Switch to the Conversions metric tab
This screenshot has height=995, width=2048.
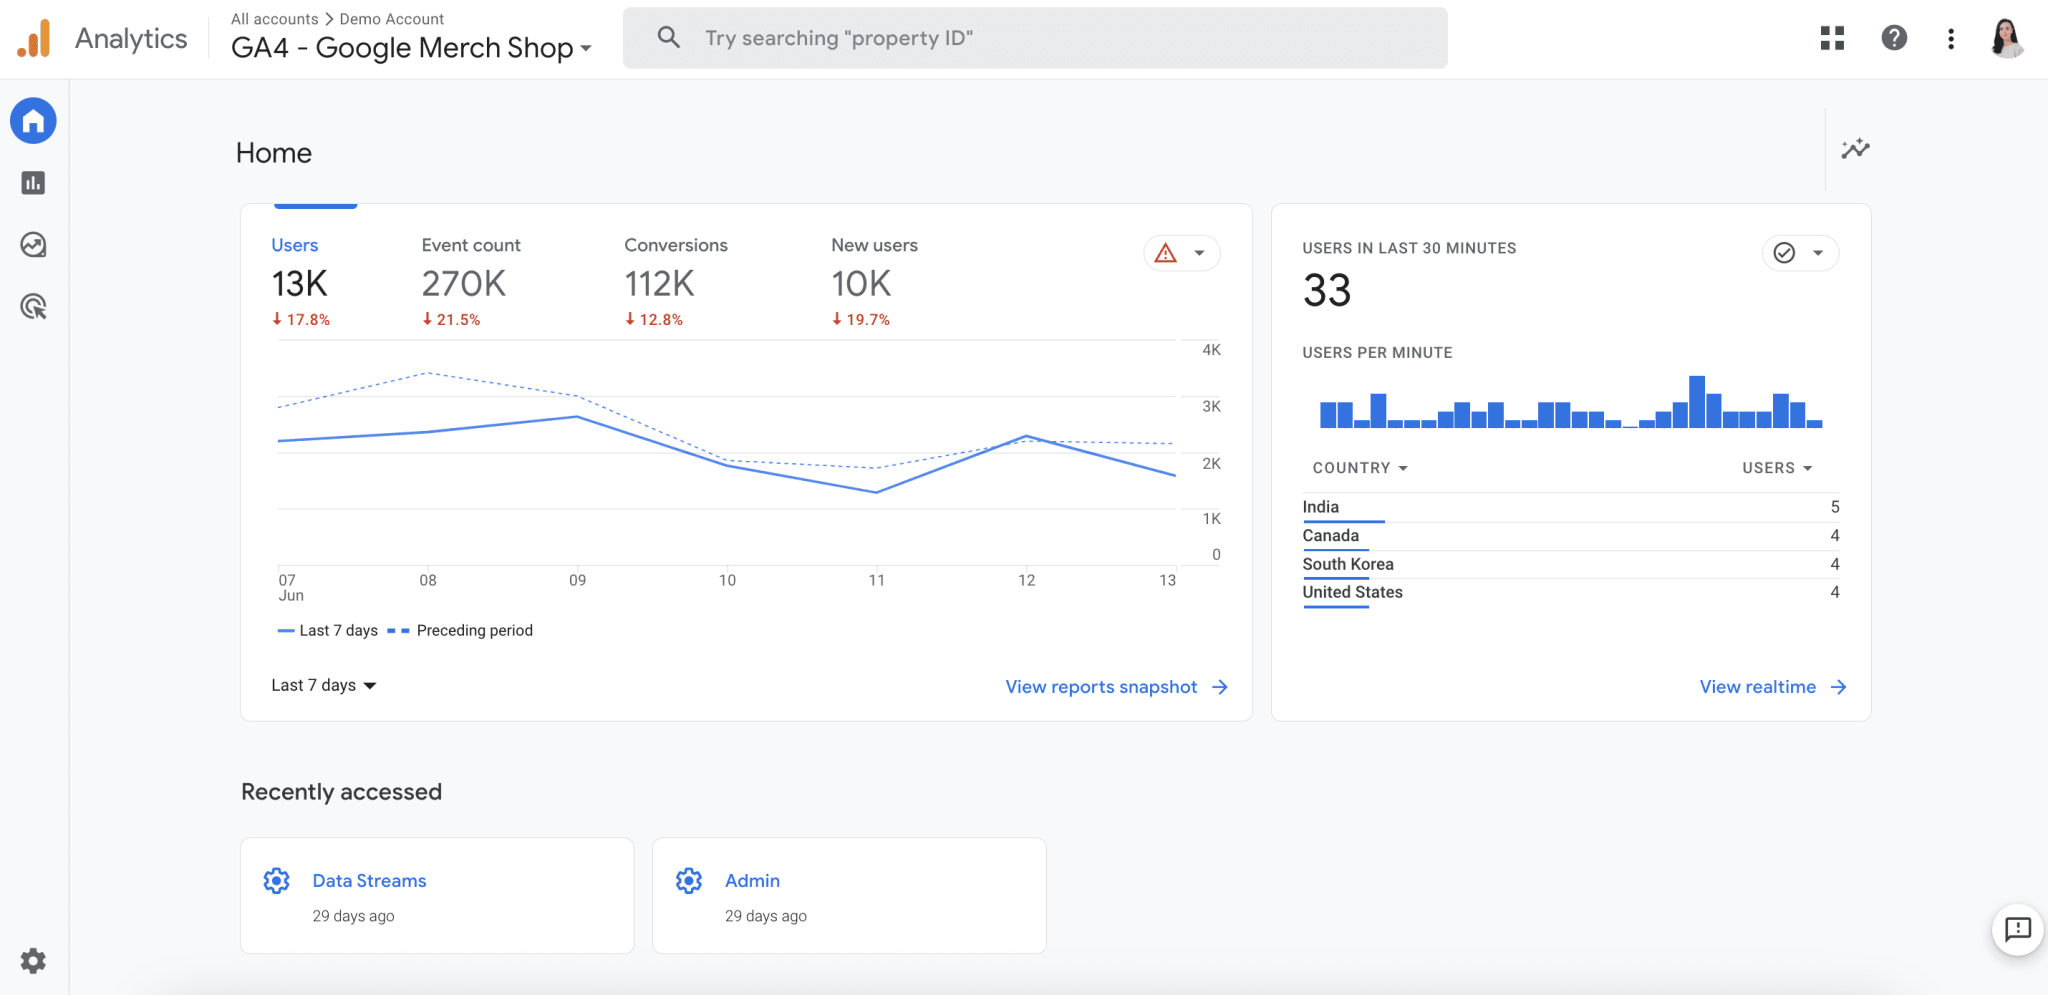(x=676, y=244)
